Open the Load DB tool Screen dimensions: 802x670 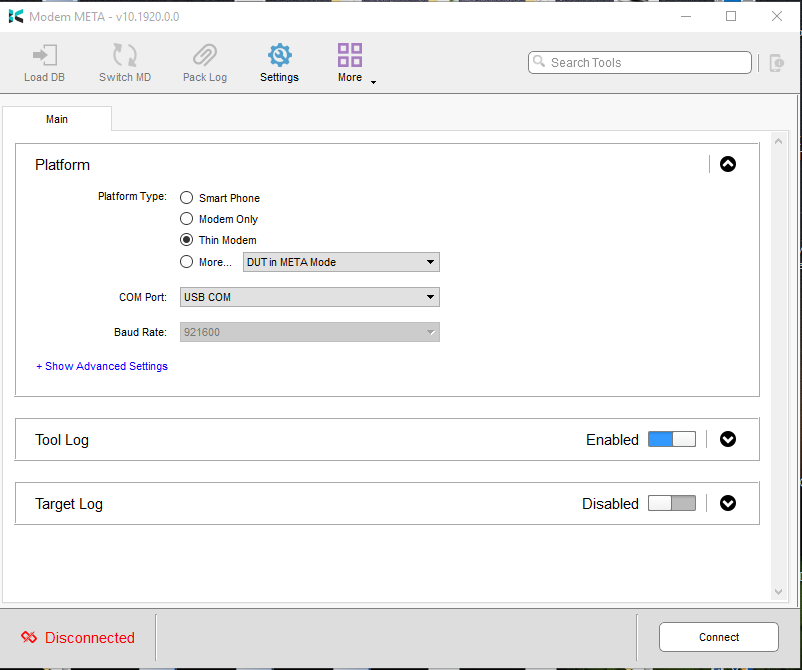click(x=44, y=62)
